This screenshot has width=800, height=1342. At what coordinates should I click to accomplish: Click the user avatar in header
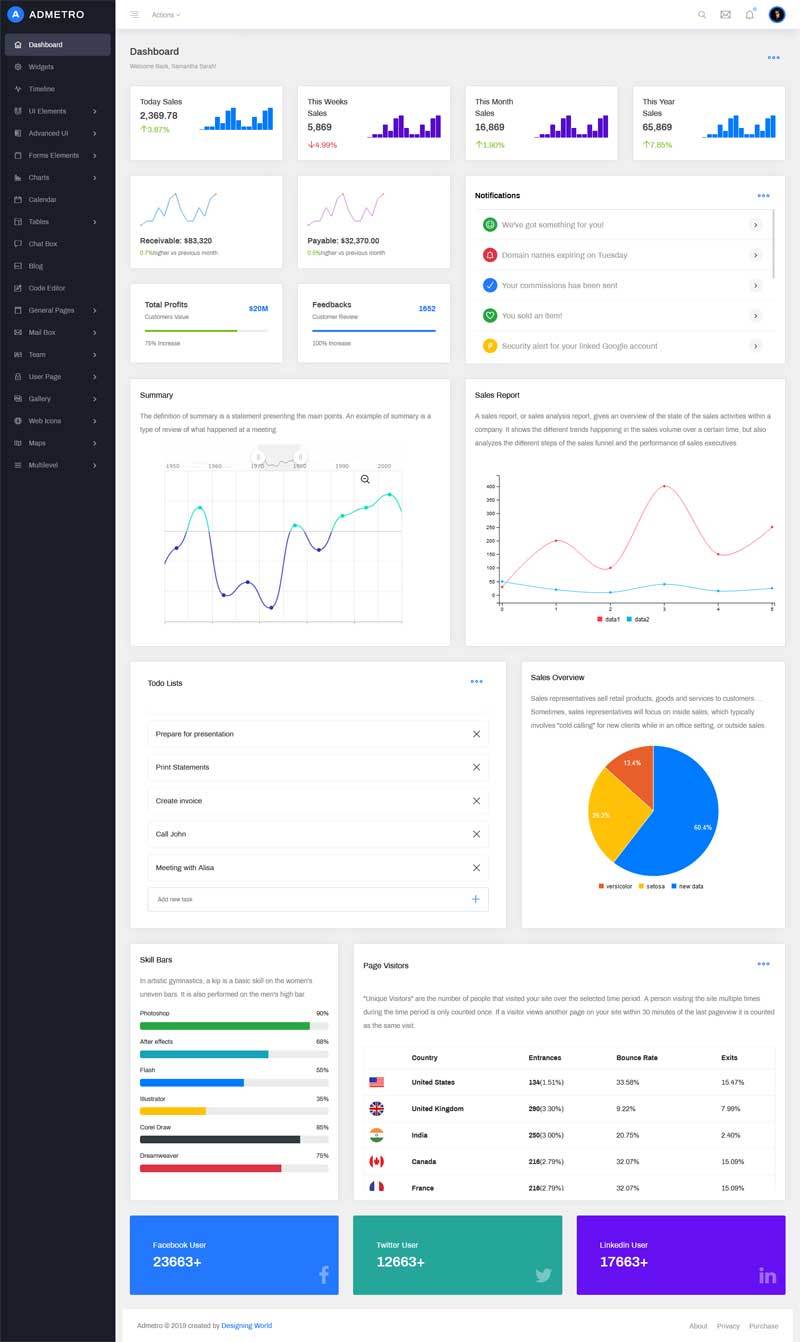point(777,15)
